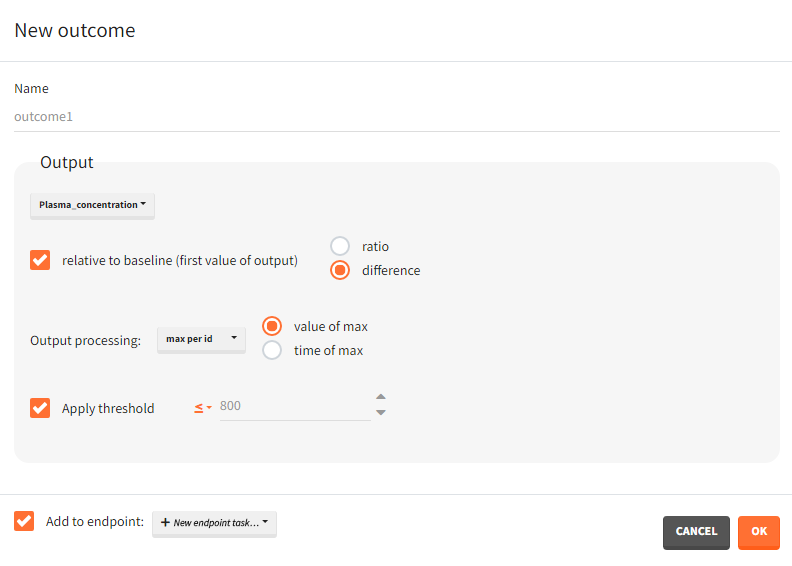Toggle the relative to baseline checkbox
Image resolution: width=792 pixels, height=566 pixels.
40,260
